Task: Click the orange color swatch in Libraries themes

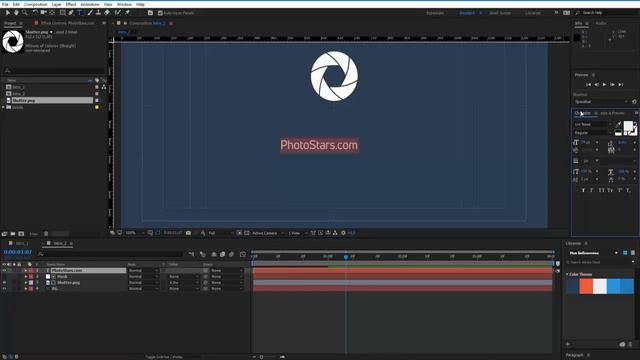Action: coord(586,286)
